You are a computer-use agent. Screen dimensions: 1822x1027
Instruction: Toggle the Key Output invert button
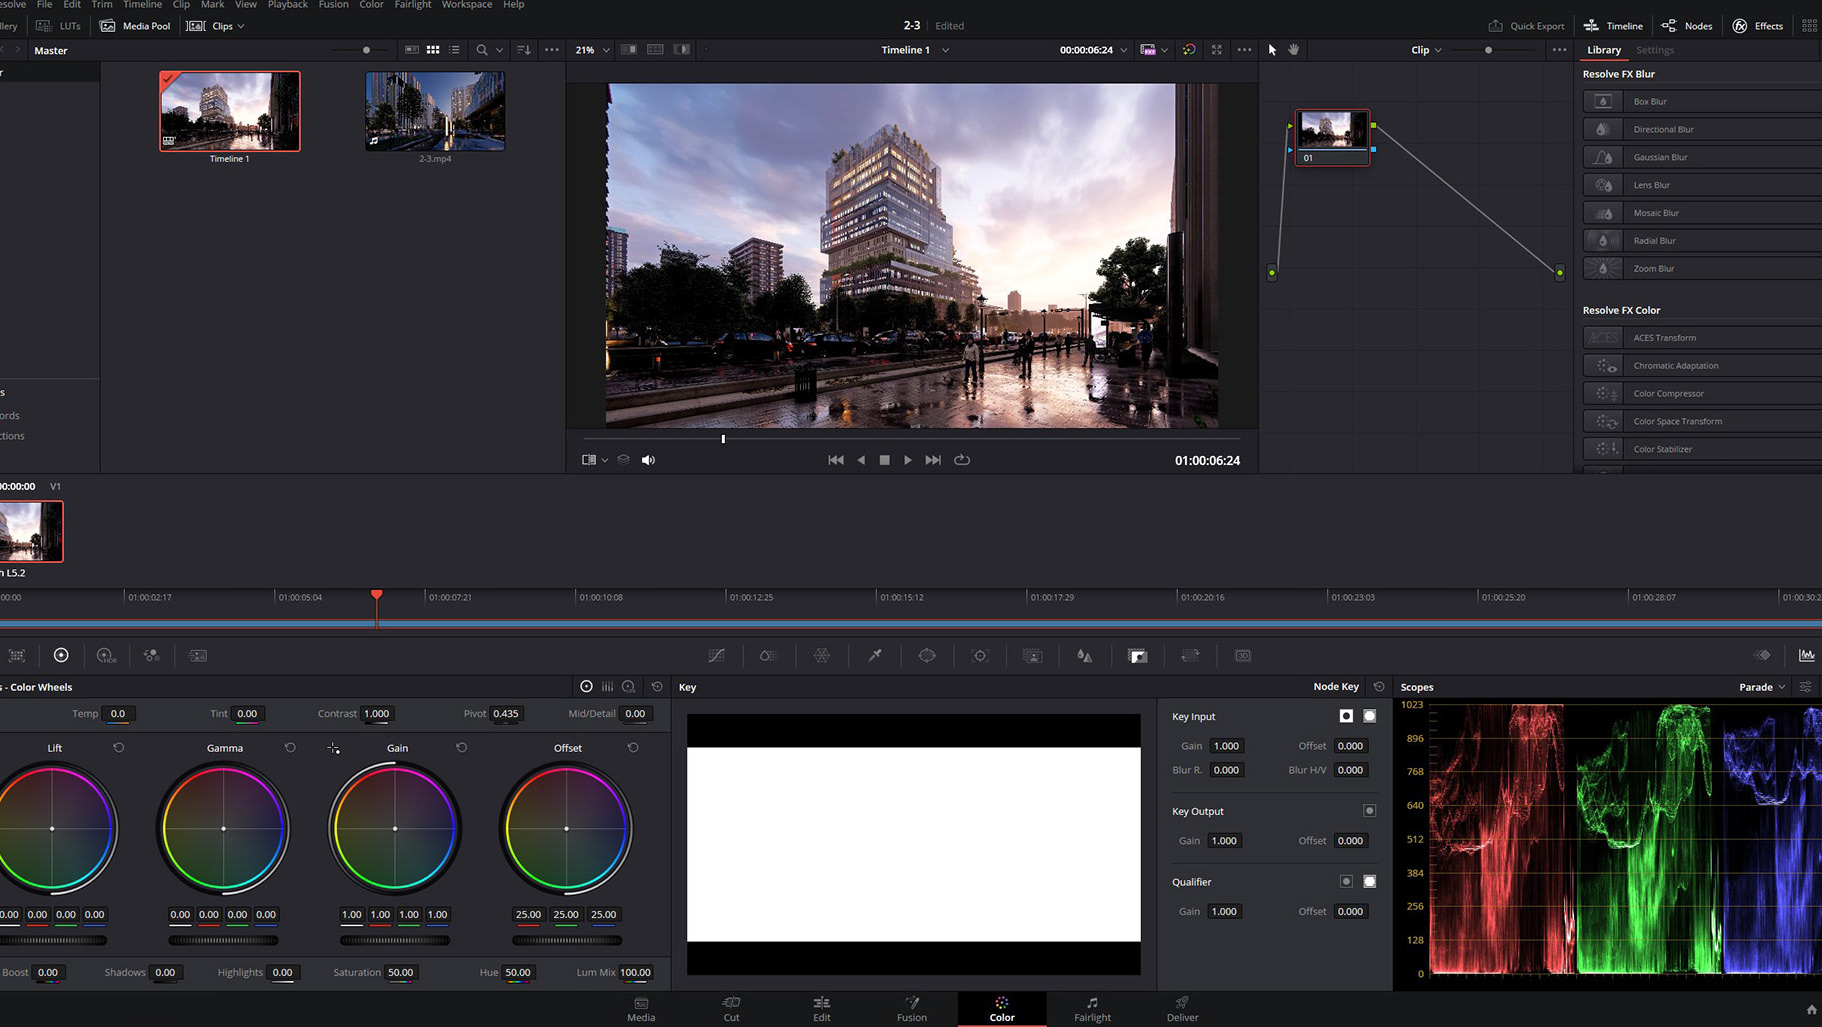point(1370,811)
